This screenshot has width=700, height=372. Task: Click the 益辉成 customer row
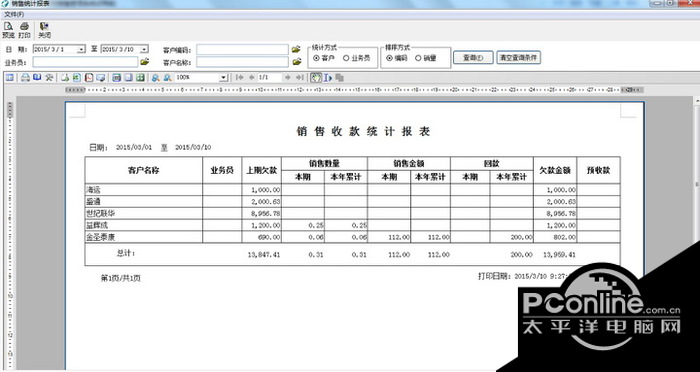(x=352, y=226)
